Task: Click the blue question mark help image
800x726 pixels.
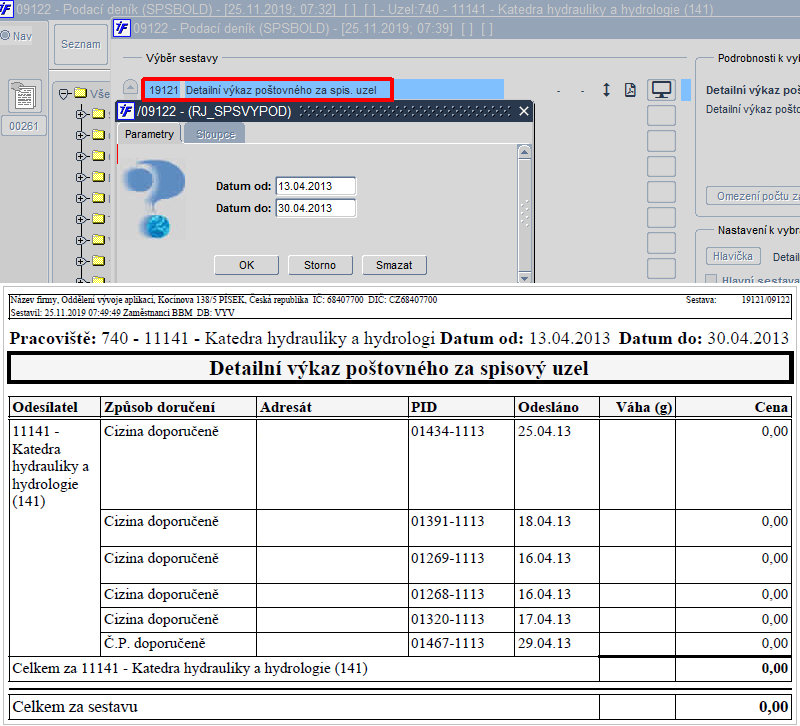Action: coord(155,199)
